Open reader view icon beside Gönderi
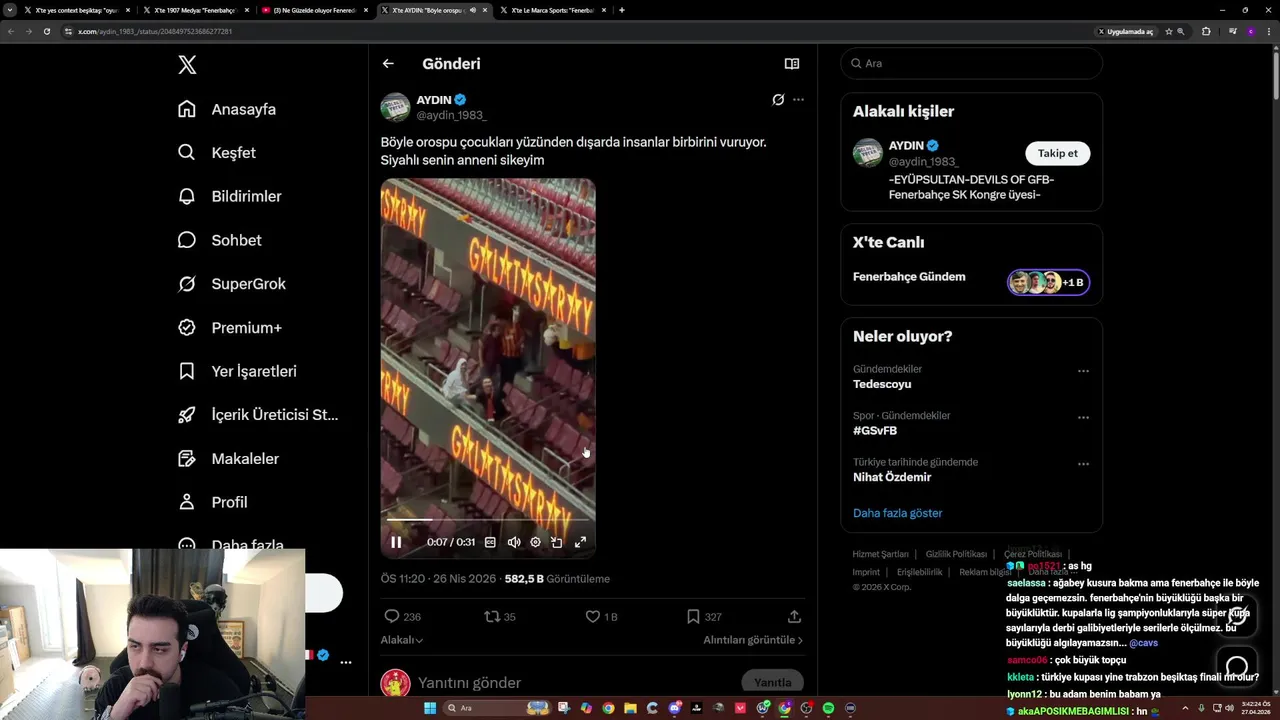Image resolution: width=1280 pixels, height=720 pixels. pyautogui.click(x=792, y=64)
